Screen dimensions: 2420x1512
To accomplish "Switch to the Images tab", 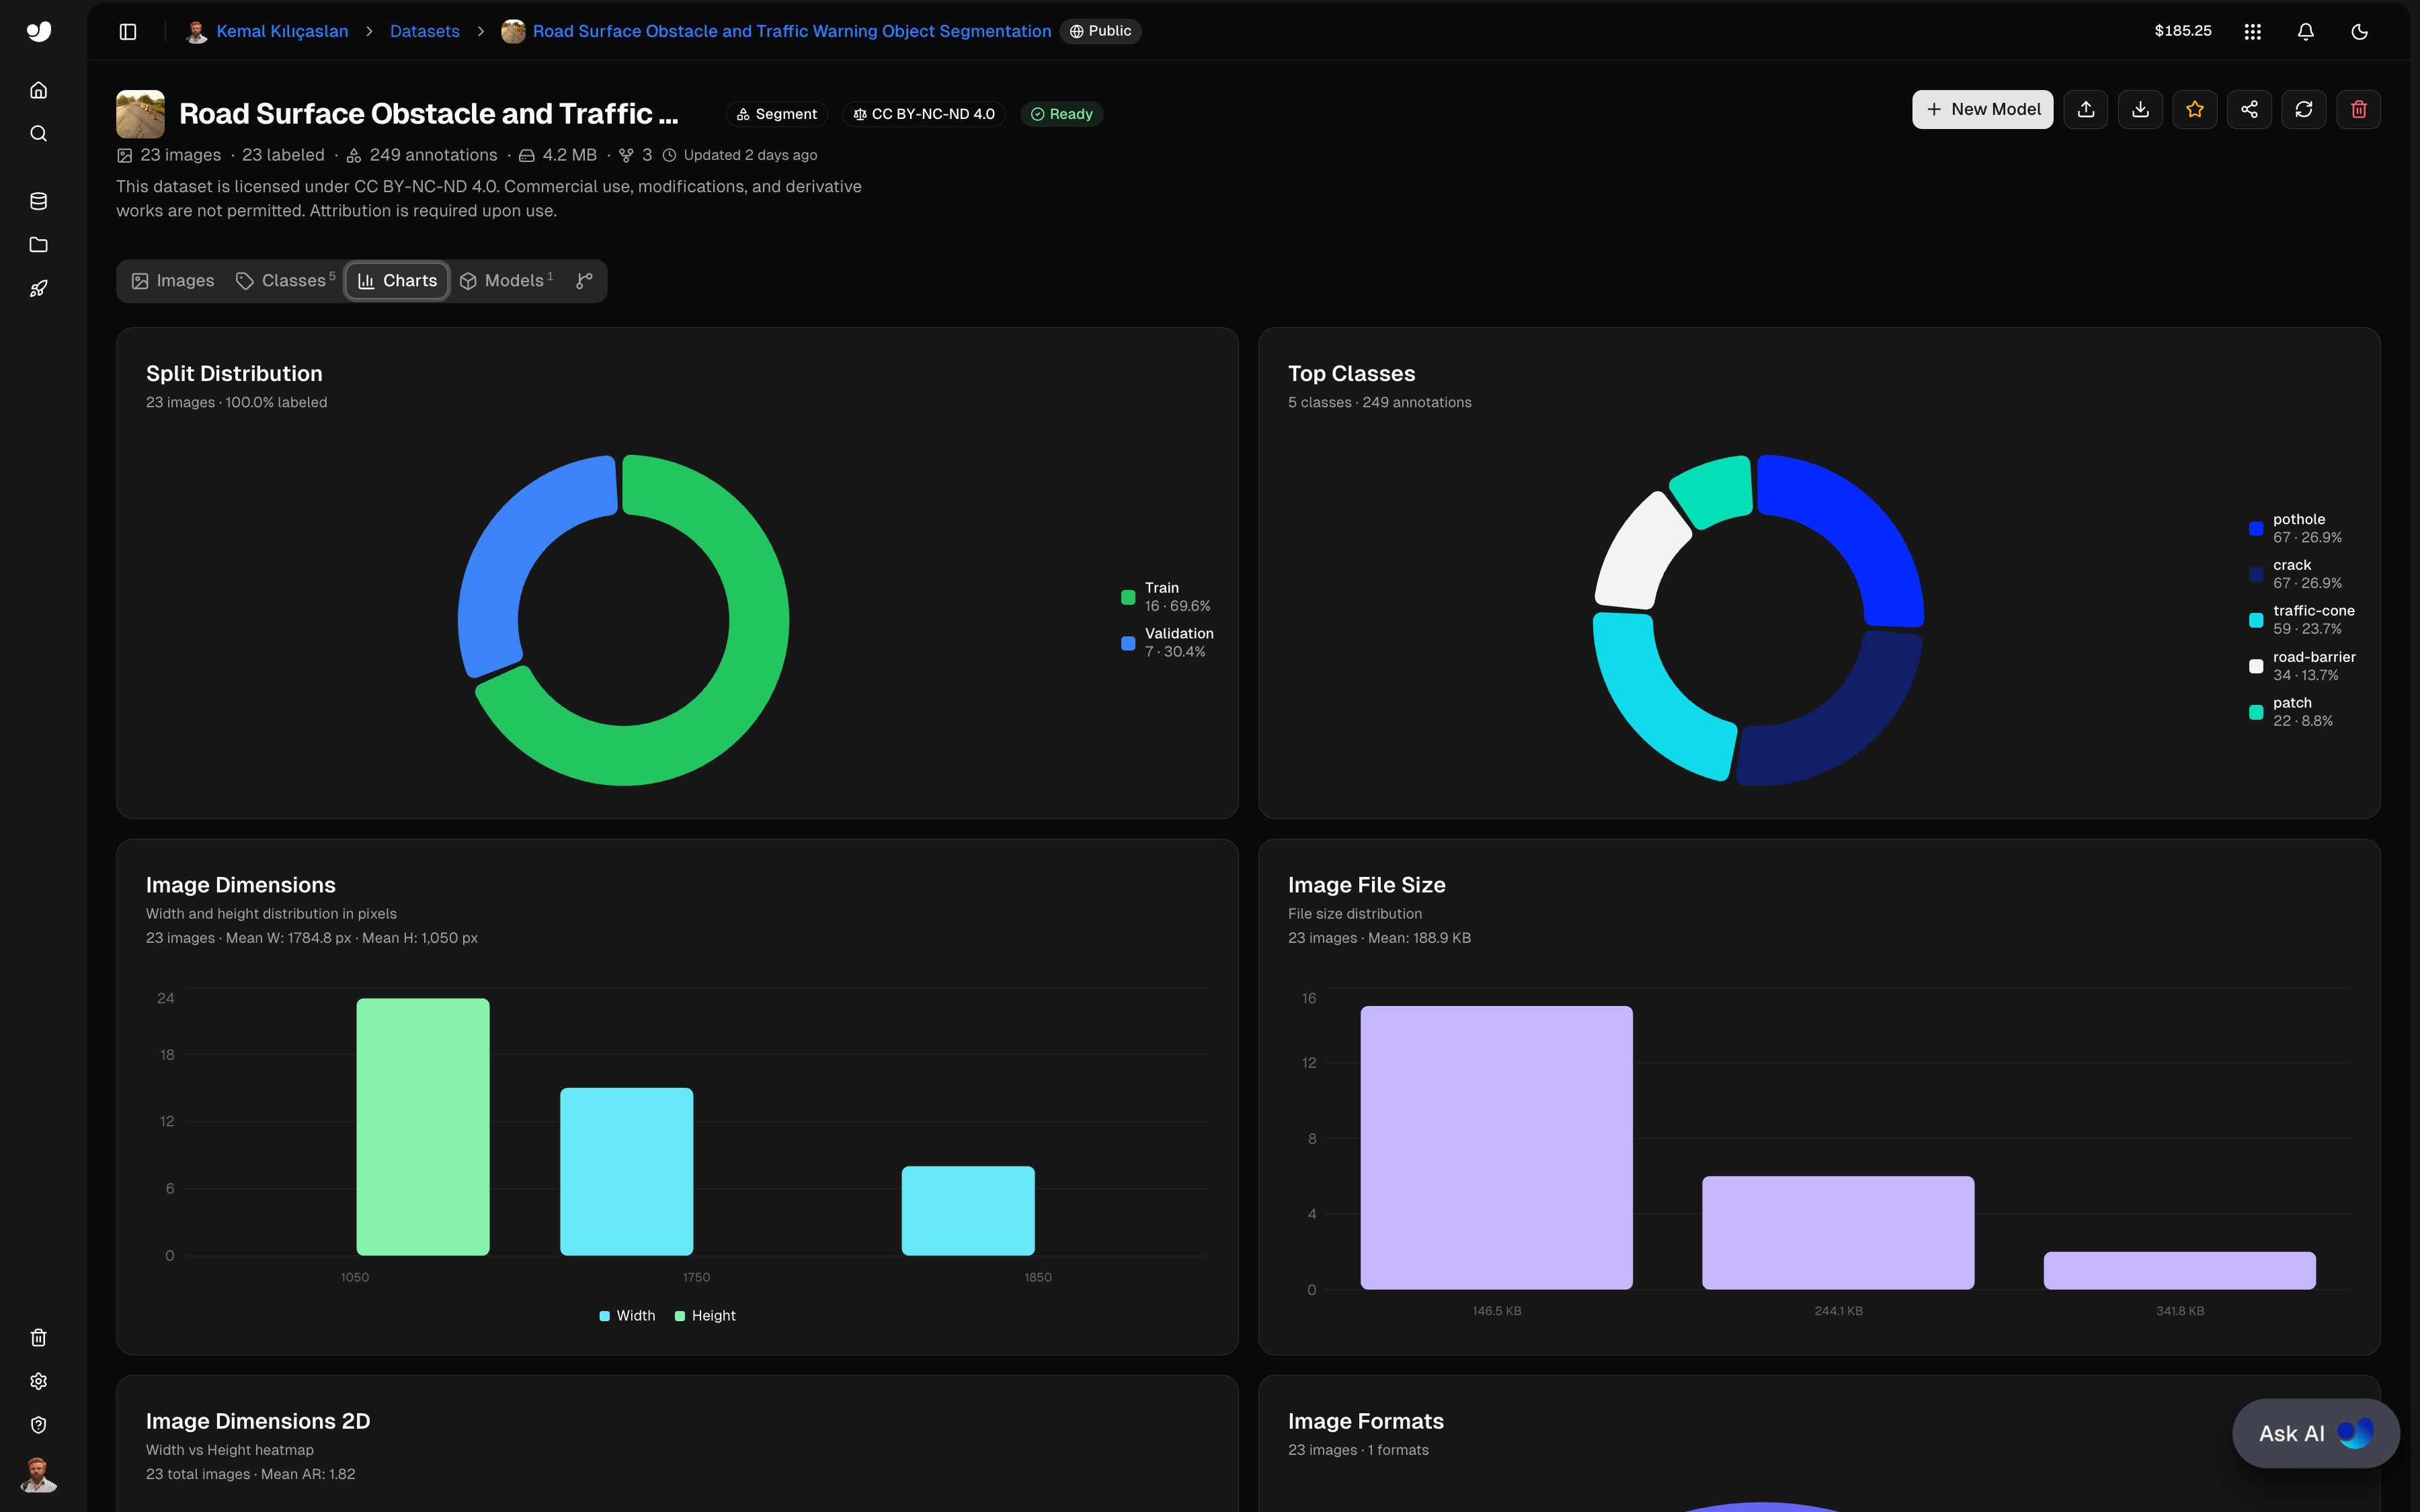I will pos(173,281).
